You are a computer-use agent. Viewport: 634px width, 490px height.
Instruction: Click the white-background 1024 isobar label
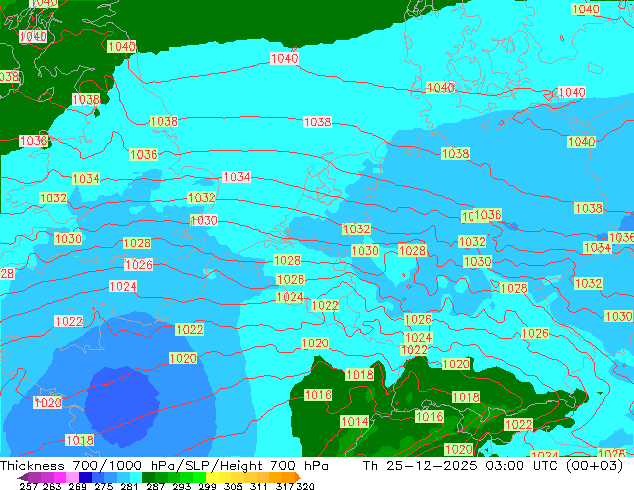pos(123,287)
